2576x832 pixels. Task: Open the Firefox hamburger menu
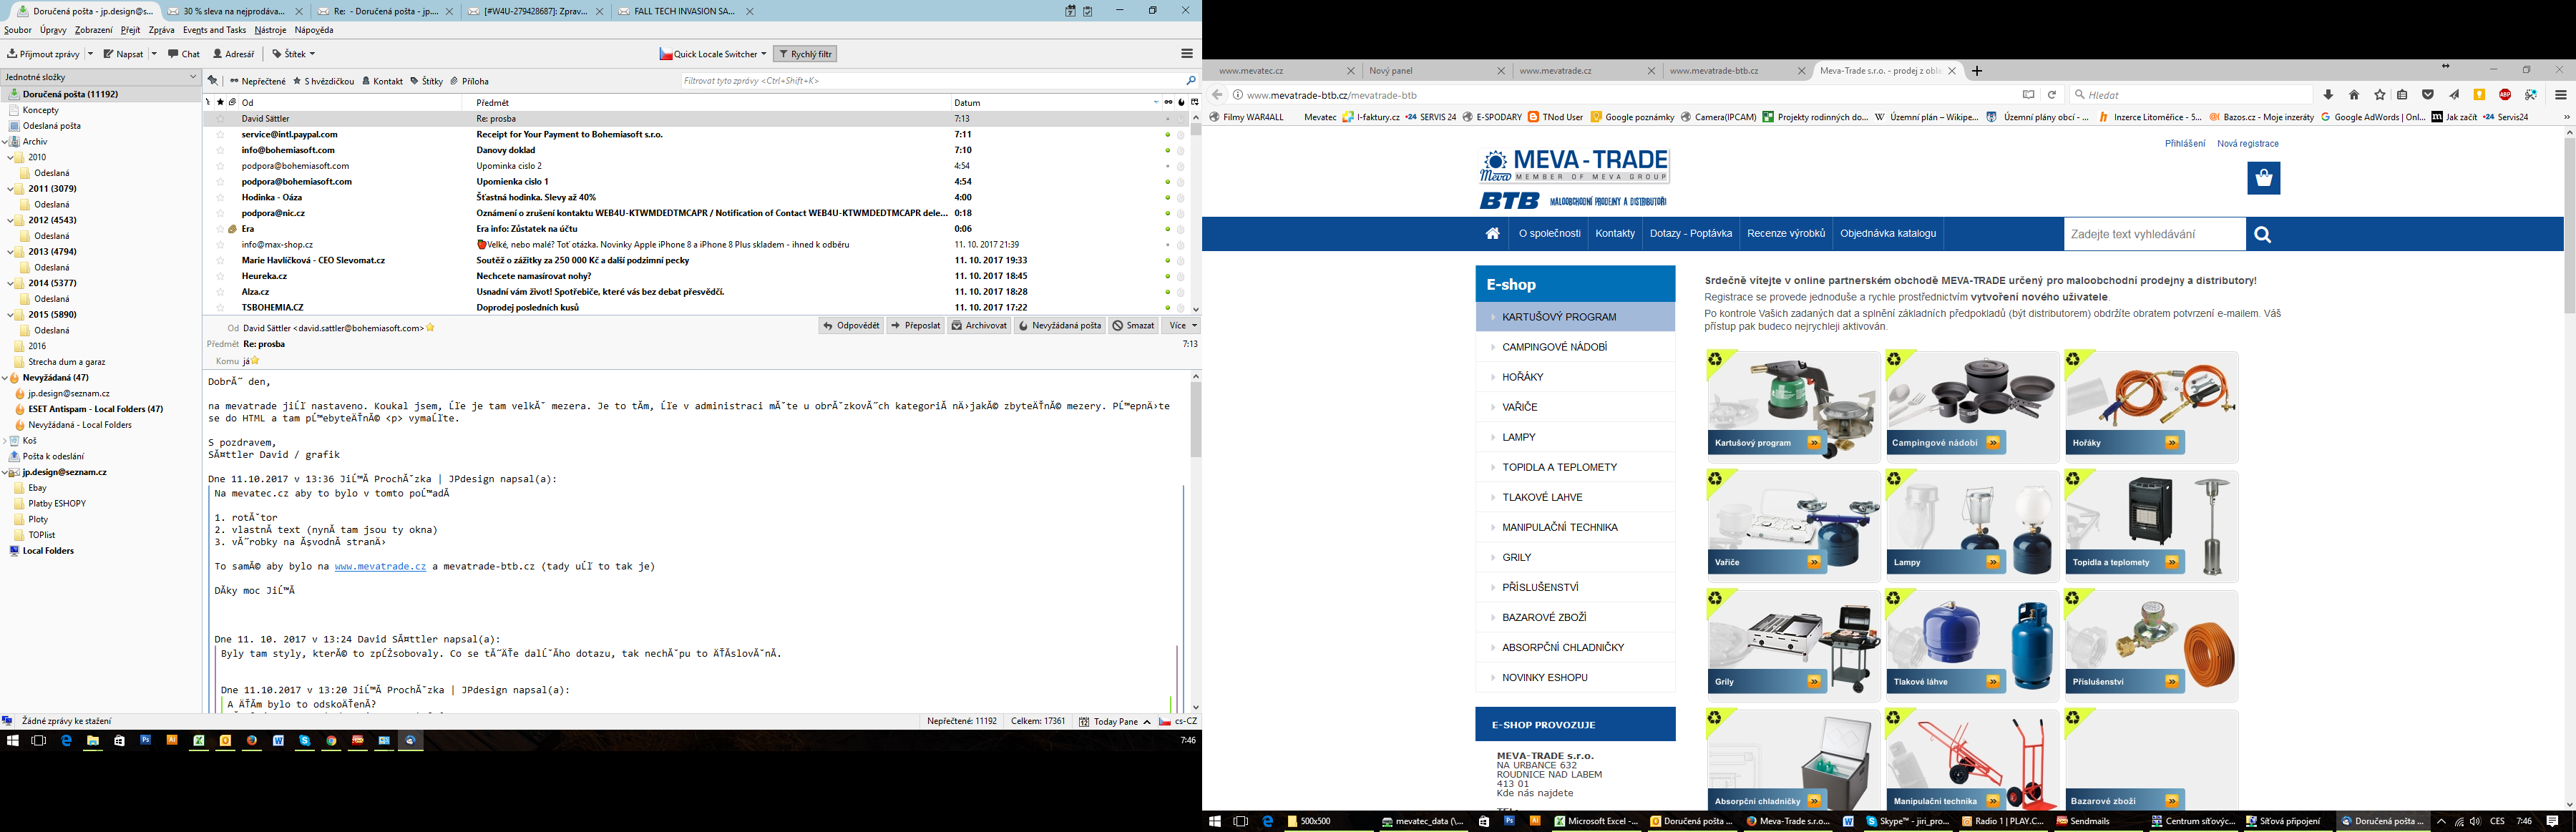pos(2561,95)
